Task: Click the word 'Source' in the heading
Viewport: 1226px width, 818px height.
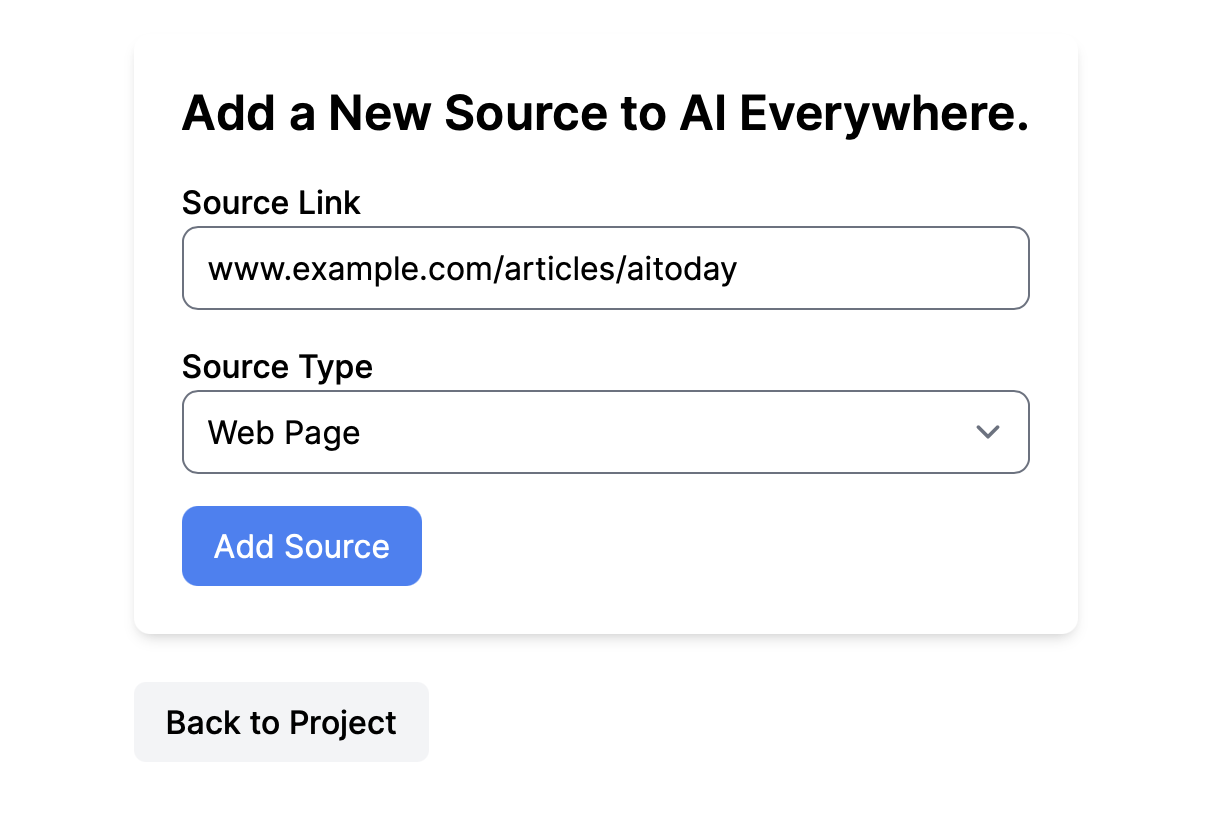Action: click(x=526, y=113)
